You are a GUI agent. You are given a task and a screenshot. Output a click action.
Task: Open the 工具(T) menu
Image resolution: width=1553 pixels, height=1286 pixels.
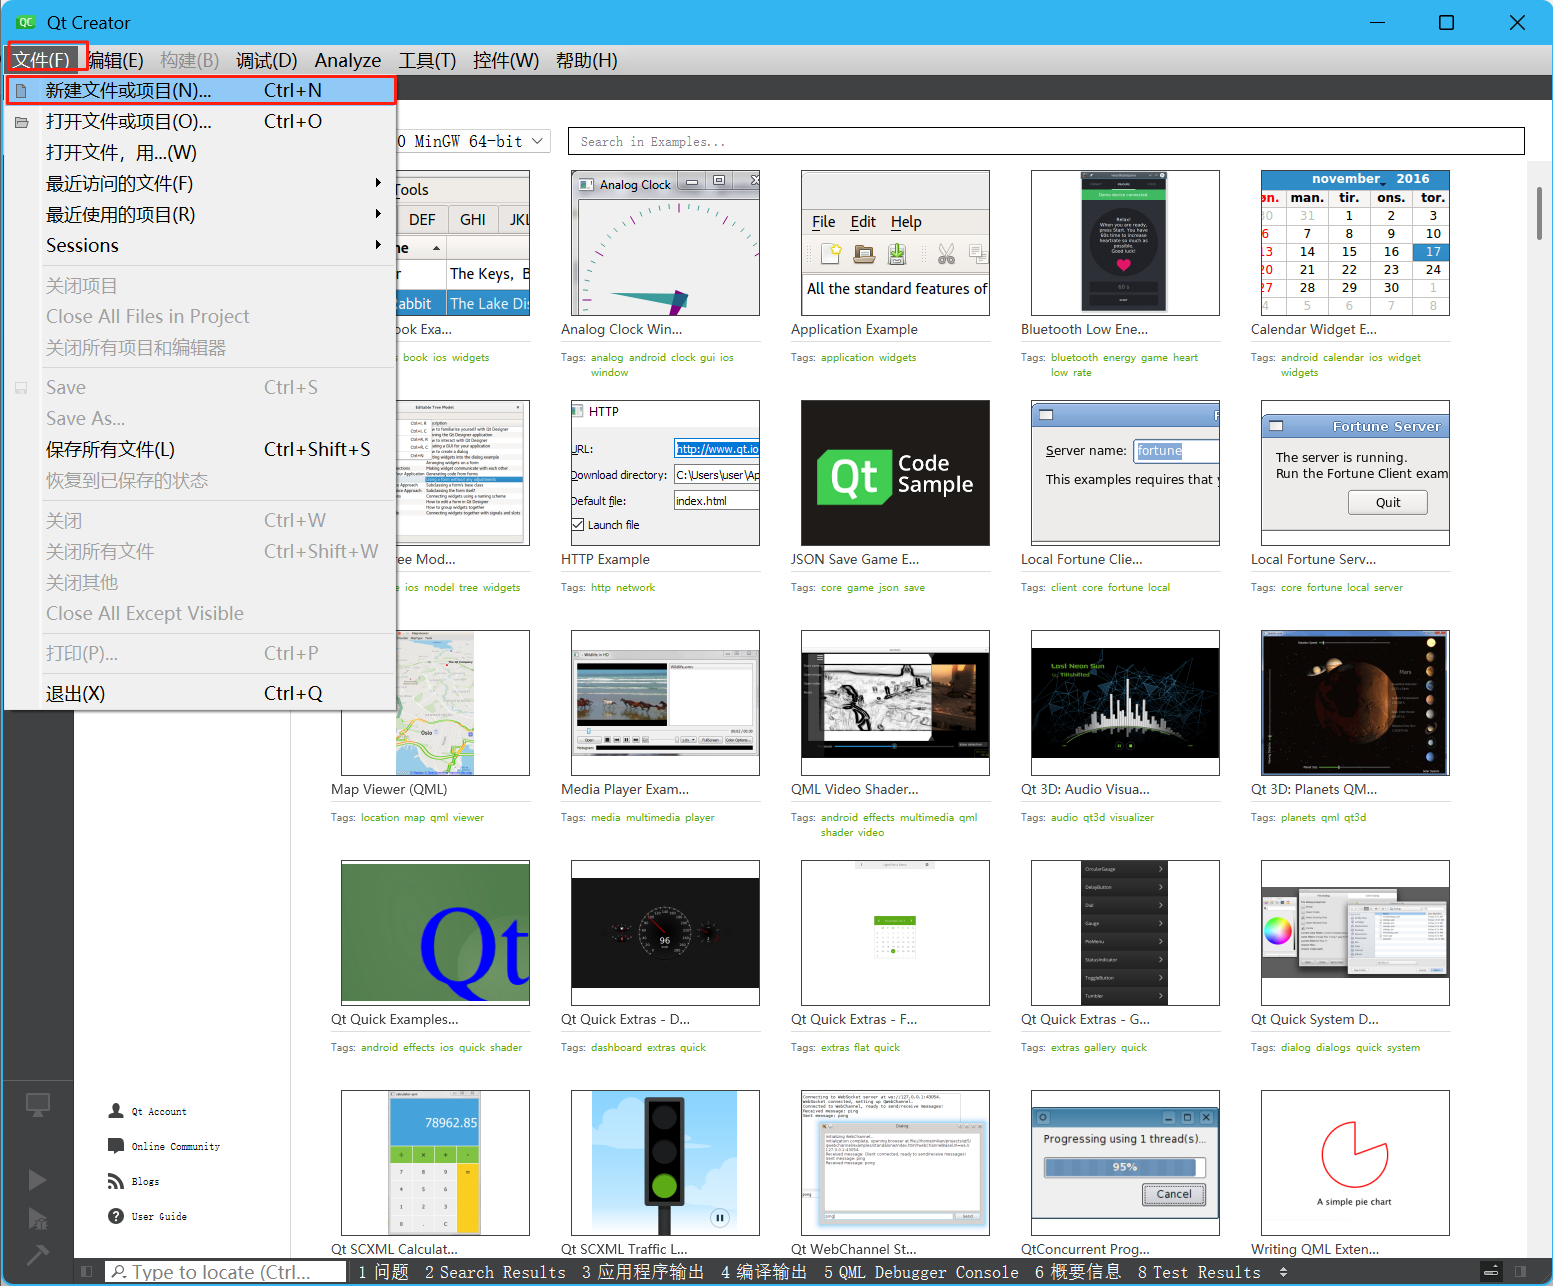427,60
